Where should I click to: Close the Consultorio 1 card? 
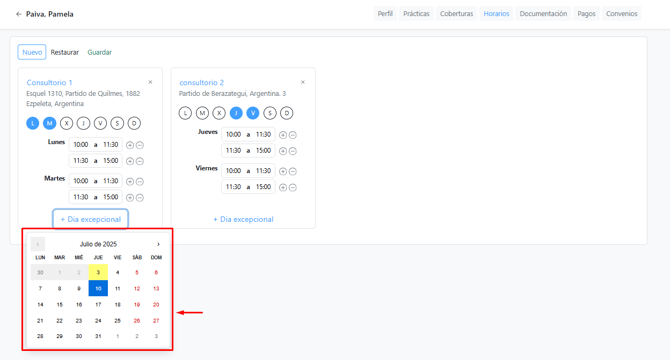150,82
